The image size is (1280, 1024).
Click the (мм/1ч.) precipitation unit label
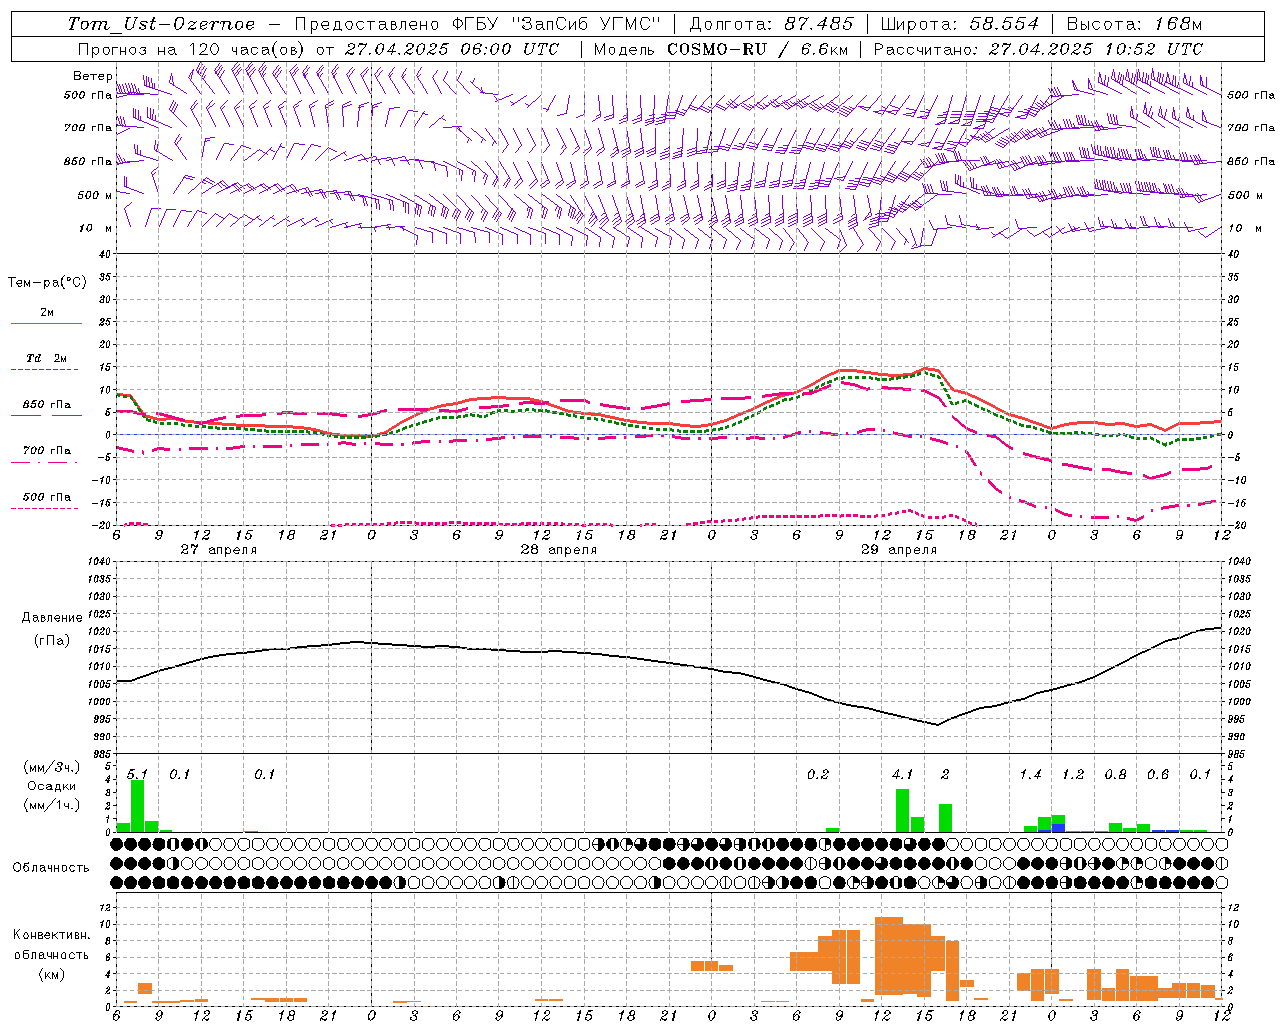point(51,805)
